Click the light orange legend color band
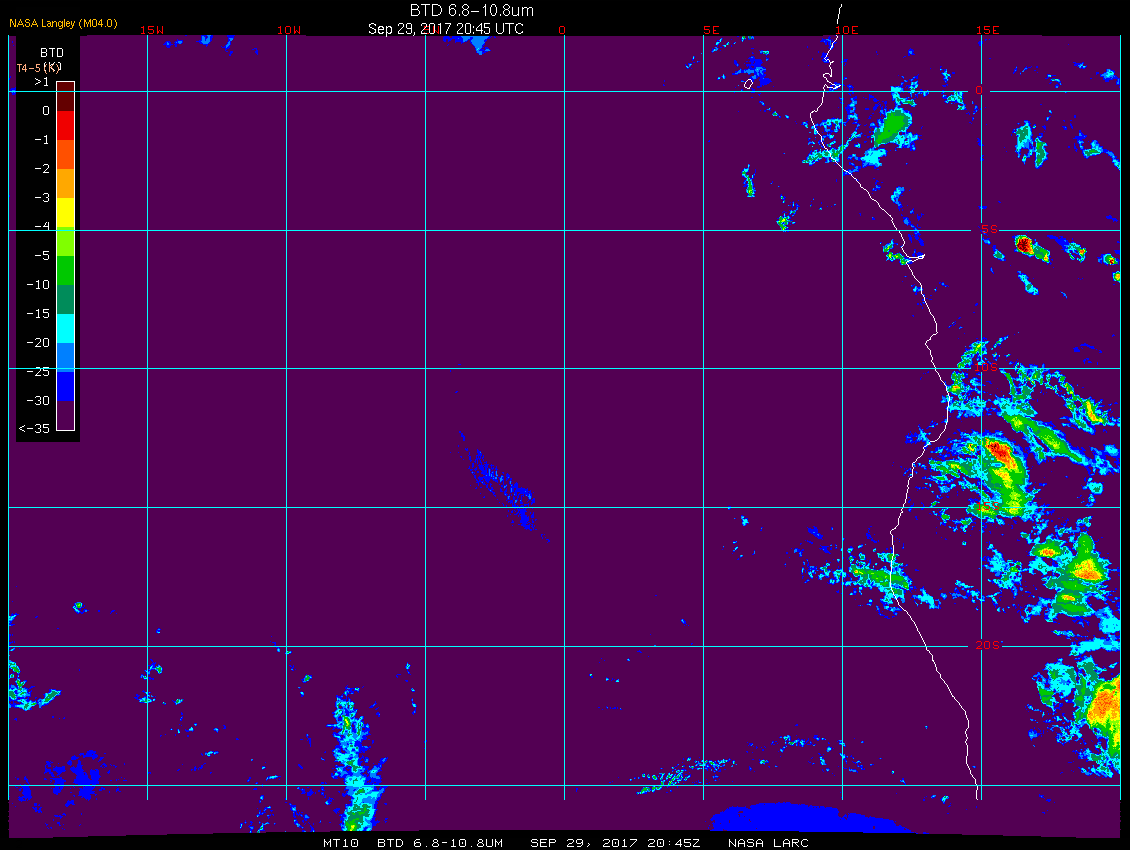 point(66,183)
